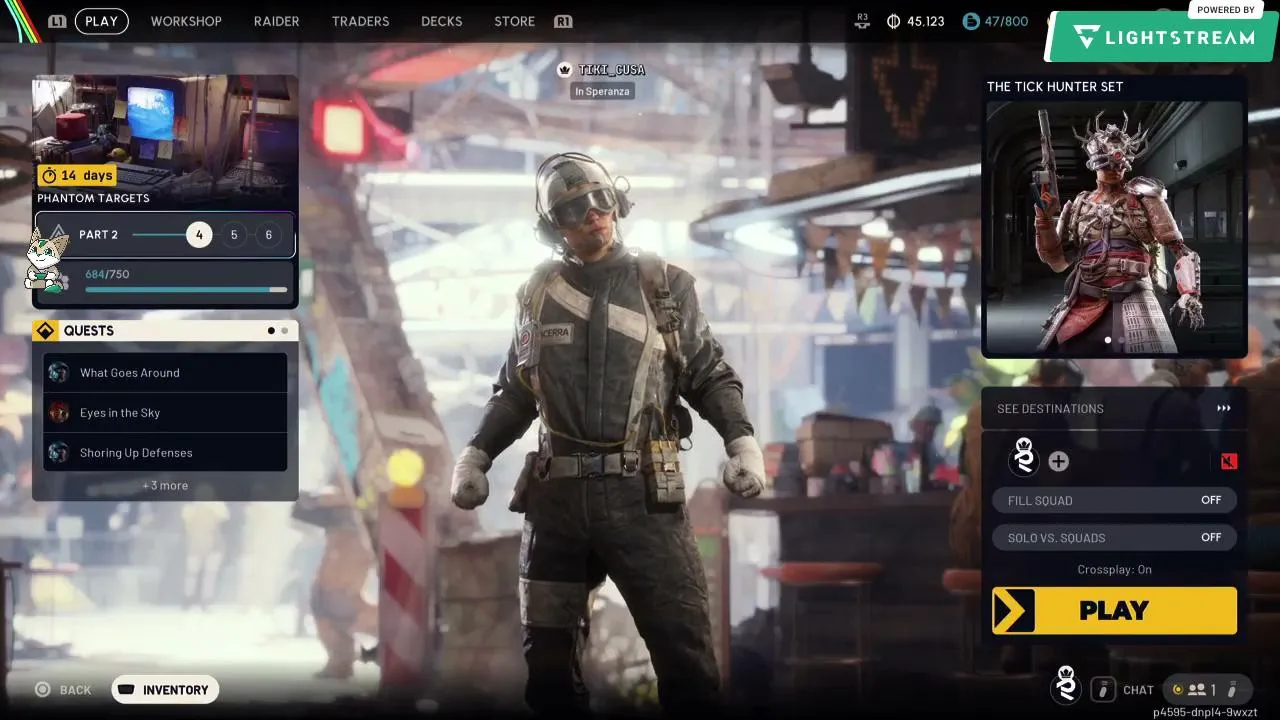This screenshot has width=1280, height=720.
Task: Toggle Solo vs. Squads setting
Action: 1114,537
